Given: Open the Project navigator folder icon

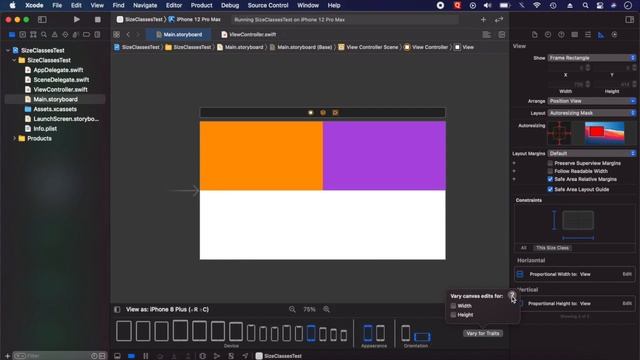Looking at the screenshot, I should click(x=12, y=35).
